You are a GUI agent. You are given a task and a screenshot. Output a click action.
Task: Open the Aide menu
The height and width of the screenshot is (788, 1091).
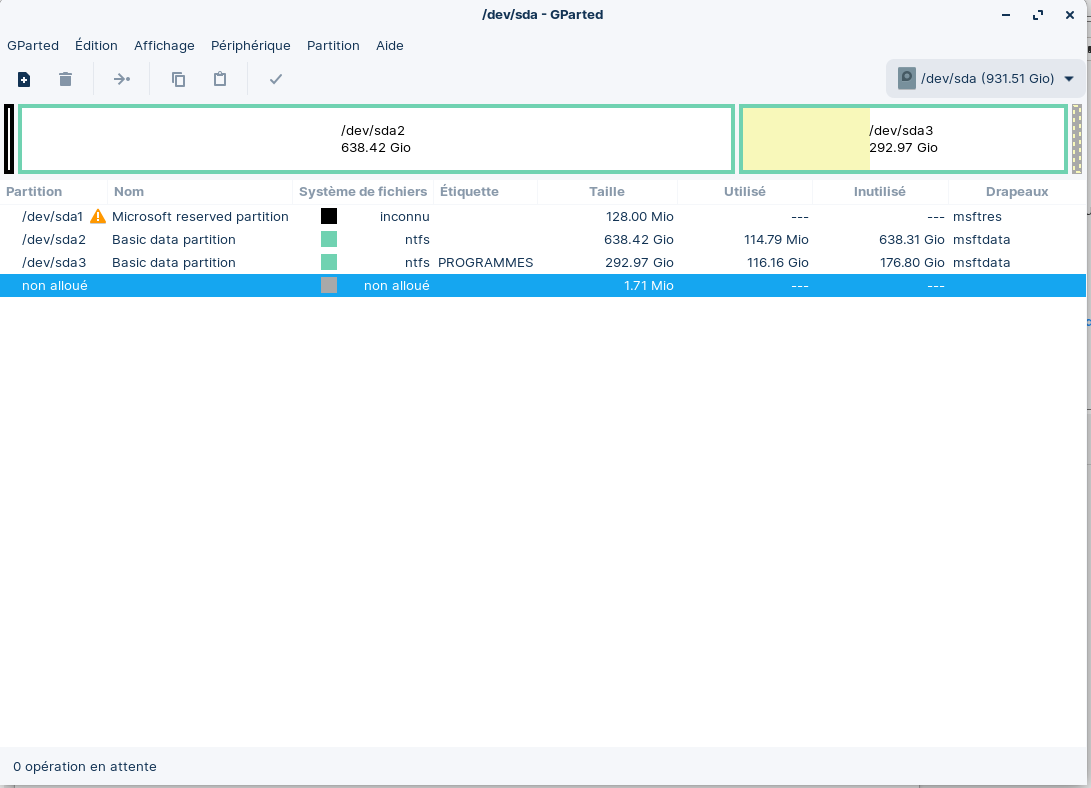[x=390, y=45]
